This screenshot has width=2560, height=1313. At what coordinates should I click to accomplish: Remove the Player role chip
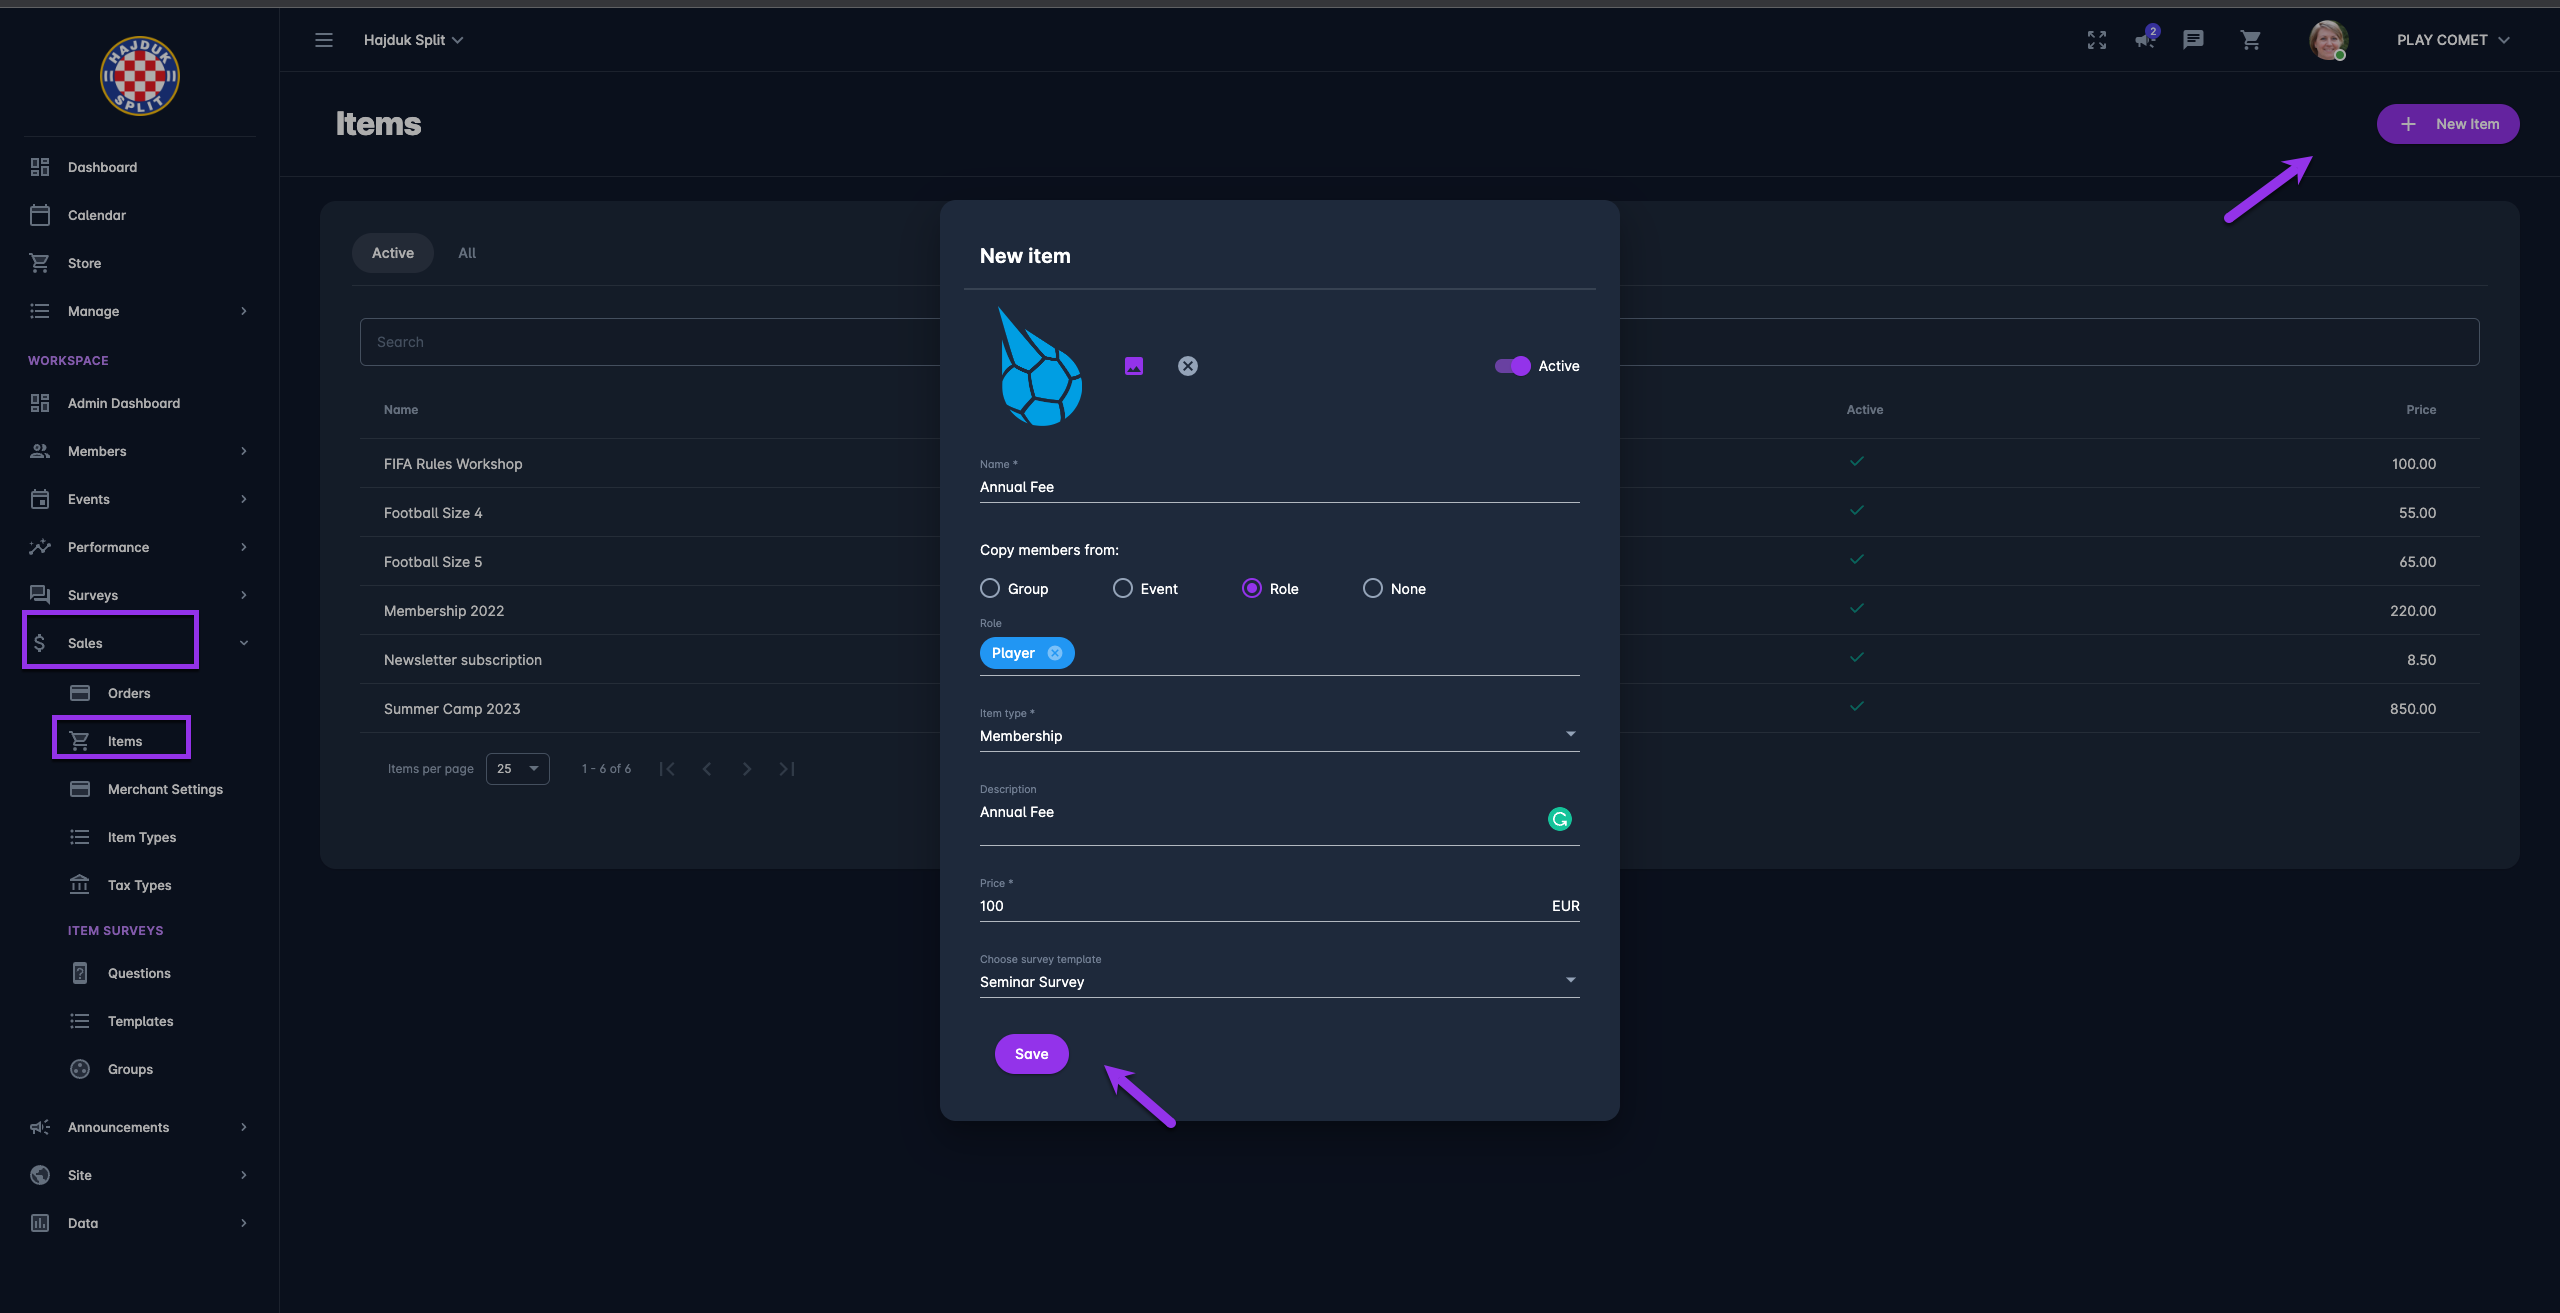tap(1055, 653)
